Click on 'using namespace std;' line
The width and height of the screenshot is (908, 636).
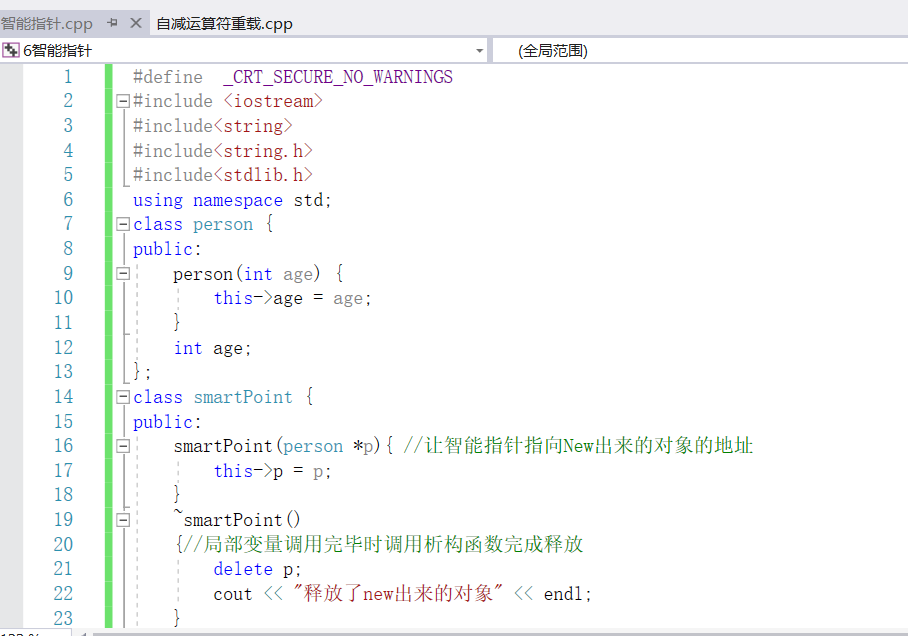[x=232, y=200]
